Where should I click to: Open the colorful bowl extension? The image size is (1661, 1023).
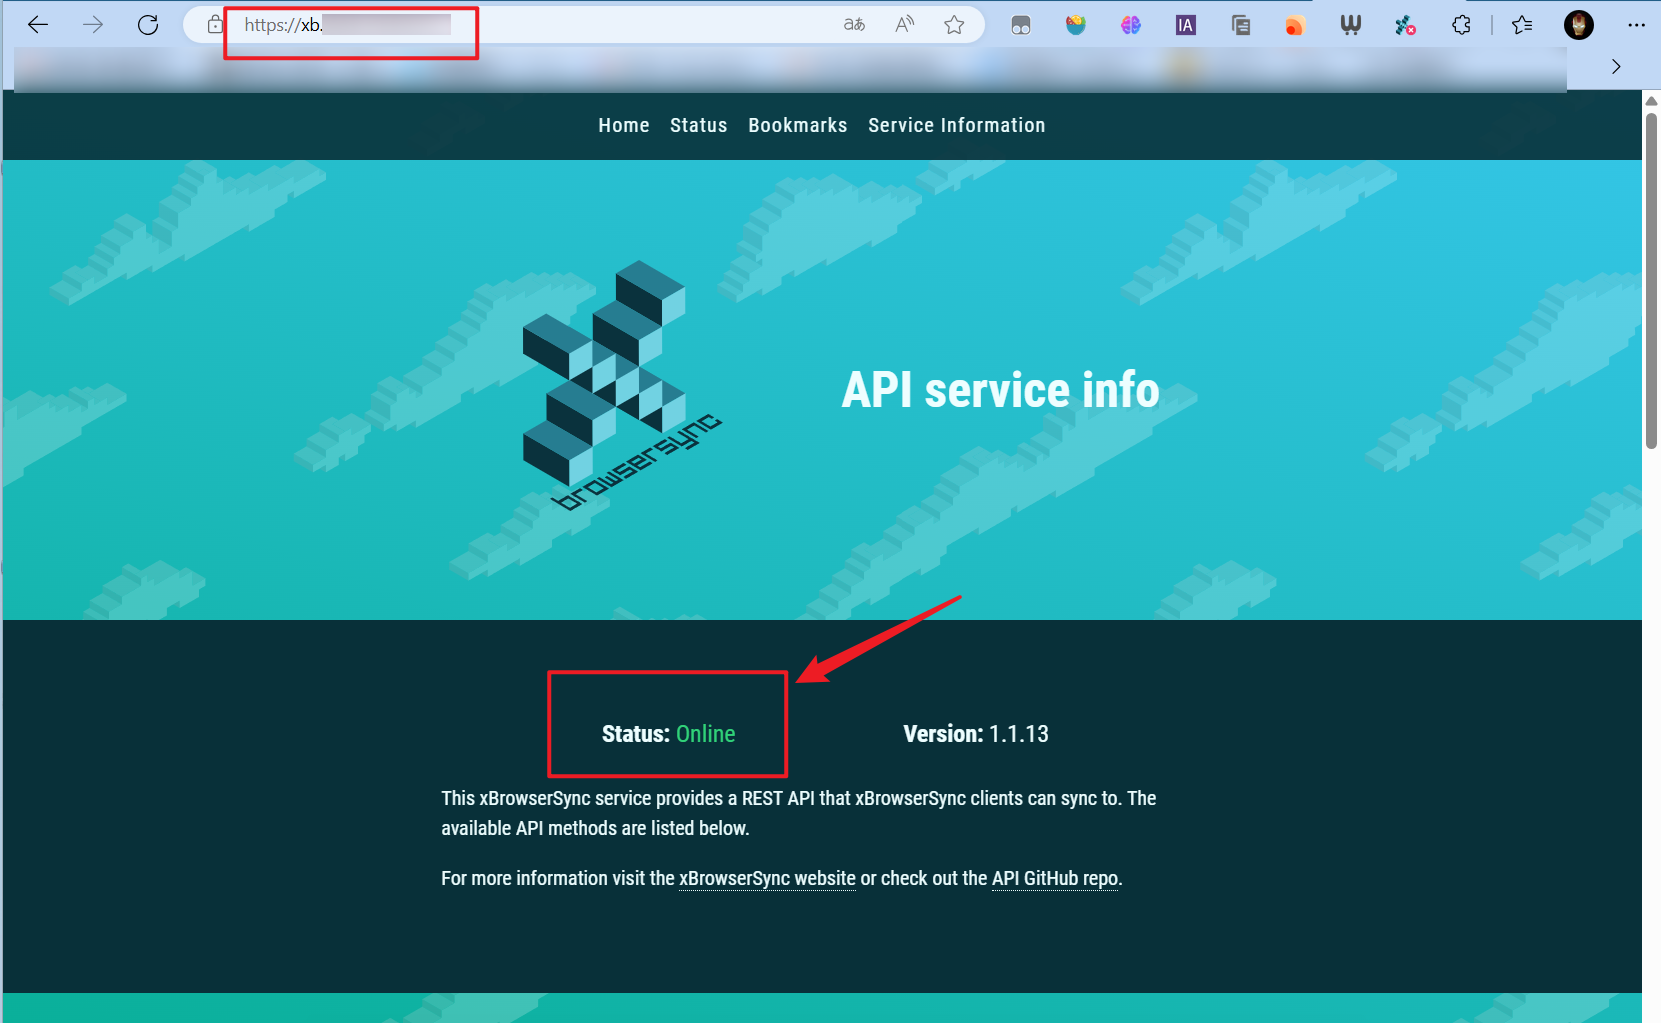(1076, 26)
